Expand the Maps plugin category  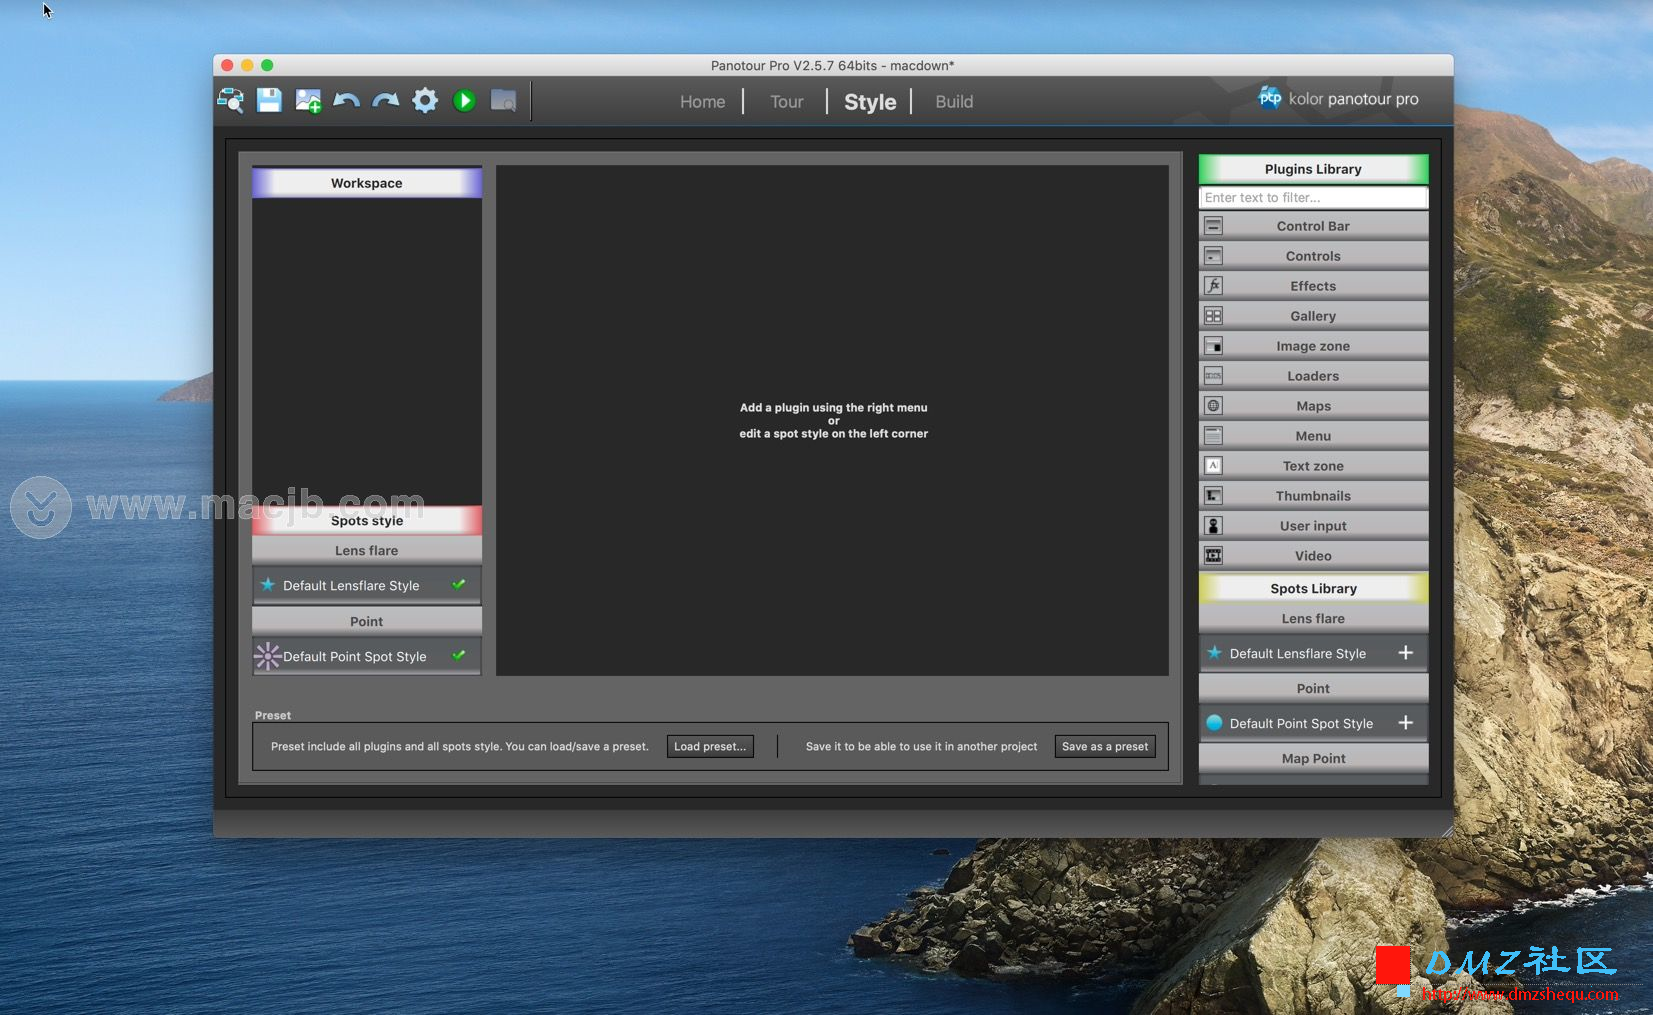[1313, 406]
